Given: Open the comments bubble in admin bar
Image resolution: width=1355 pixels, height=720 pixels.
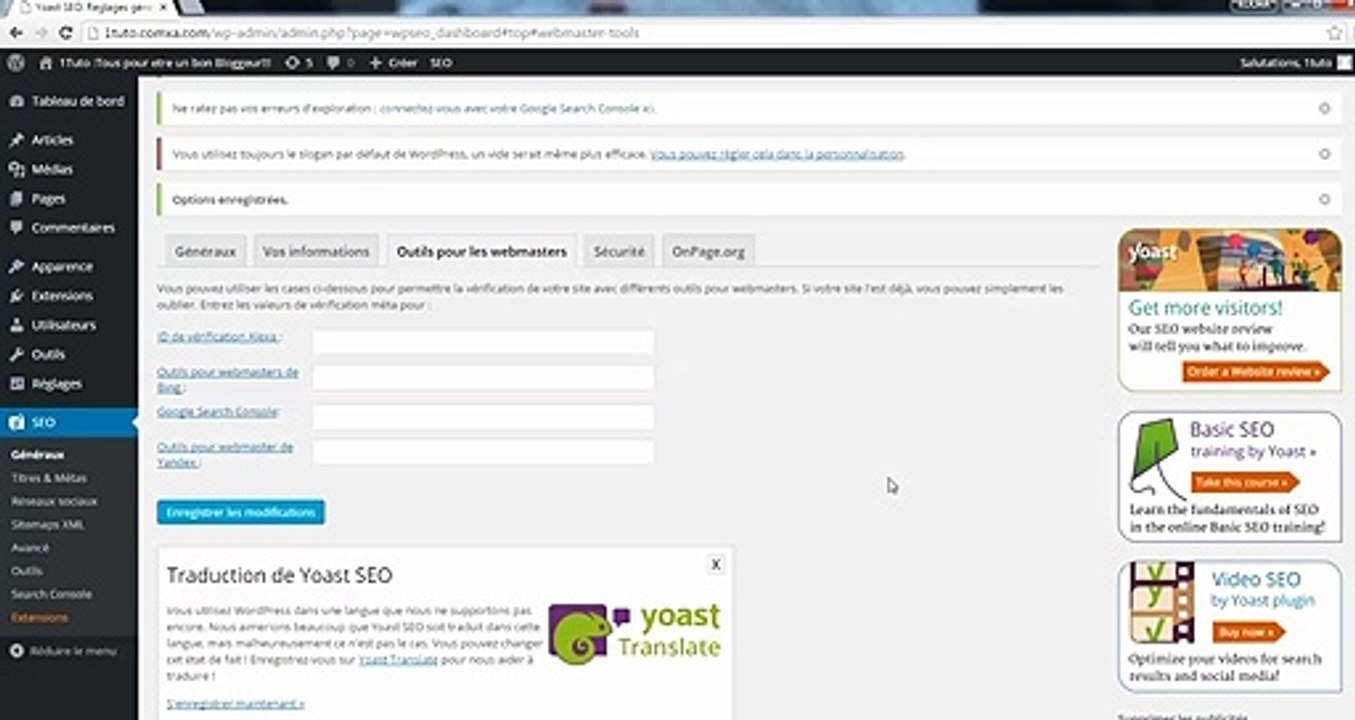Looking at the screenshot, I should point(339,62).
